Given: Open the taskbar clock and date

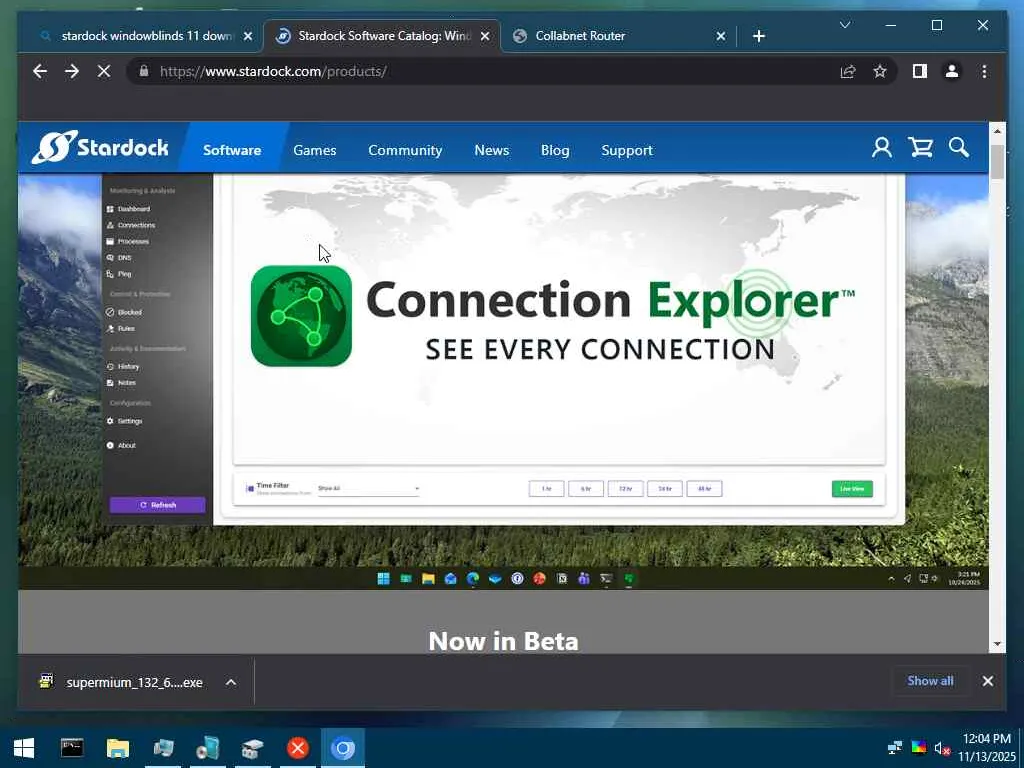Looking at the screenshot, I should coord(987,748).
